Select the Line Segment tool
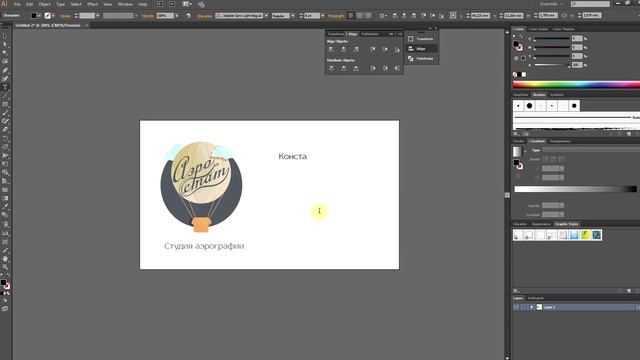 [5, 96]
